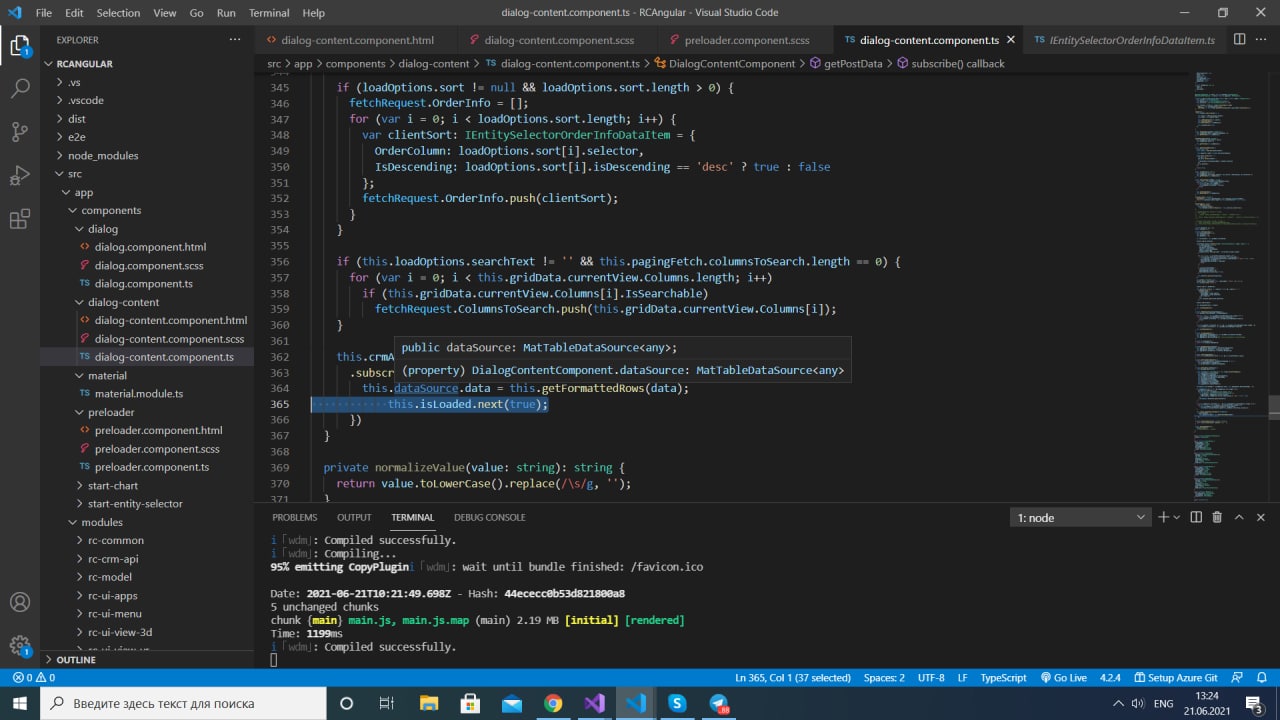The height and width of the screenshot is (720, 1280).
Task: Switch to the DEBUG CONSOLE panel tab
Action: pyautogui.click(x=489, y=517)
